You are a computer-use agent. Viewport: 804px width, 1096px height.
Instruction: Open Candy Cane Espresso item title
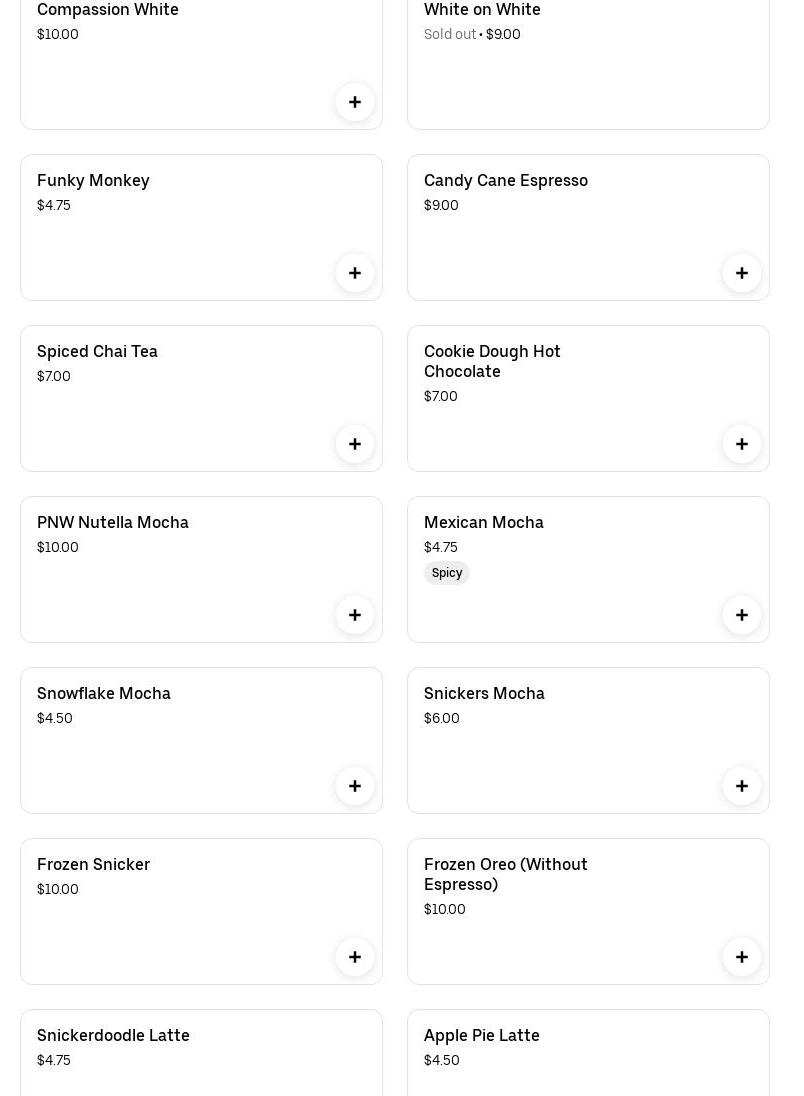click(x=505, y=181)
